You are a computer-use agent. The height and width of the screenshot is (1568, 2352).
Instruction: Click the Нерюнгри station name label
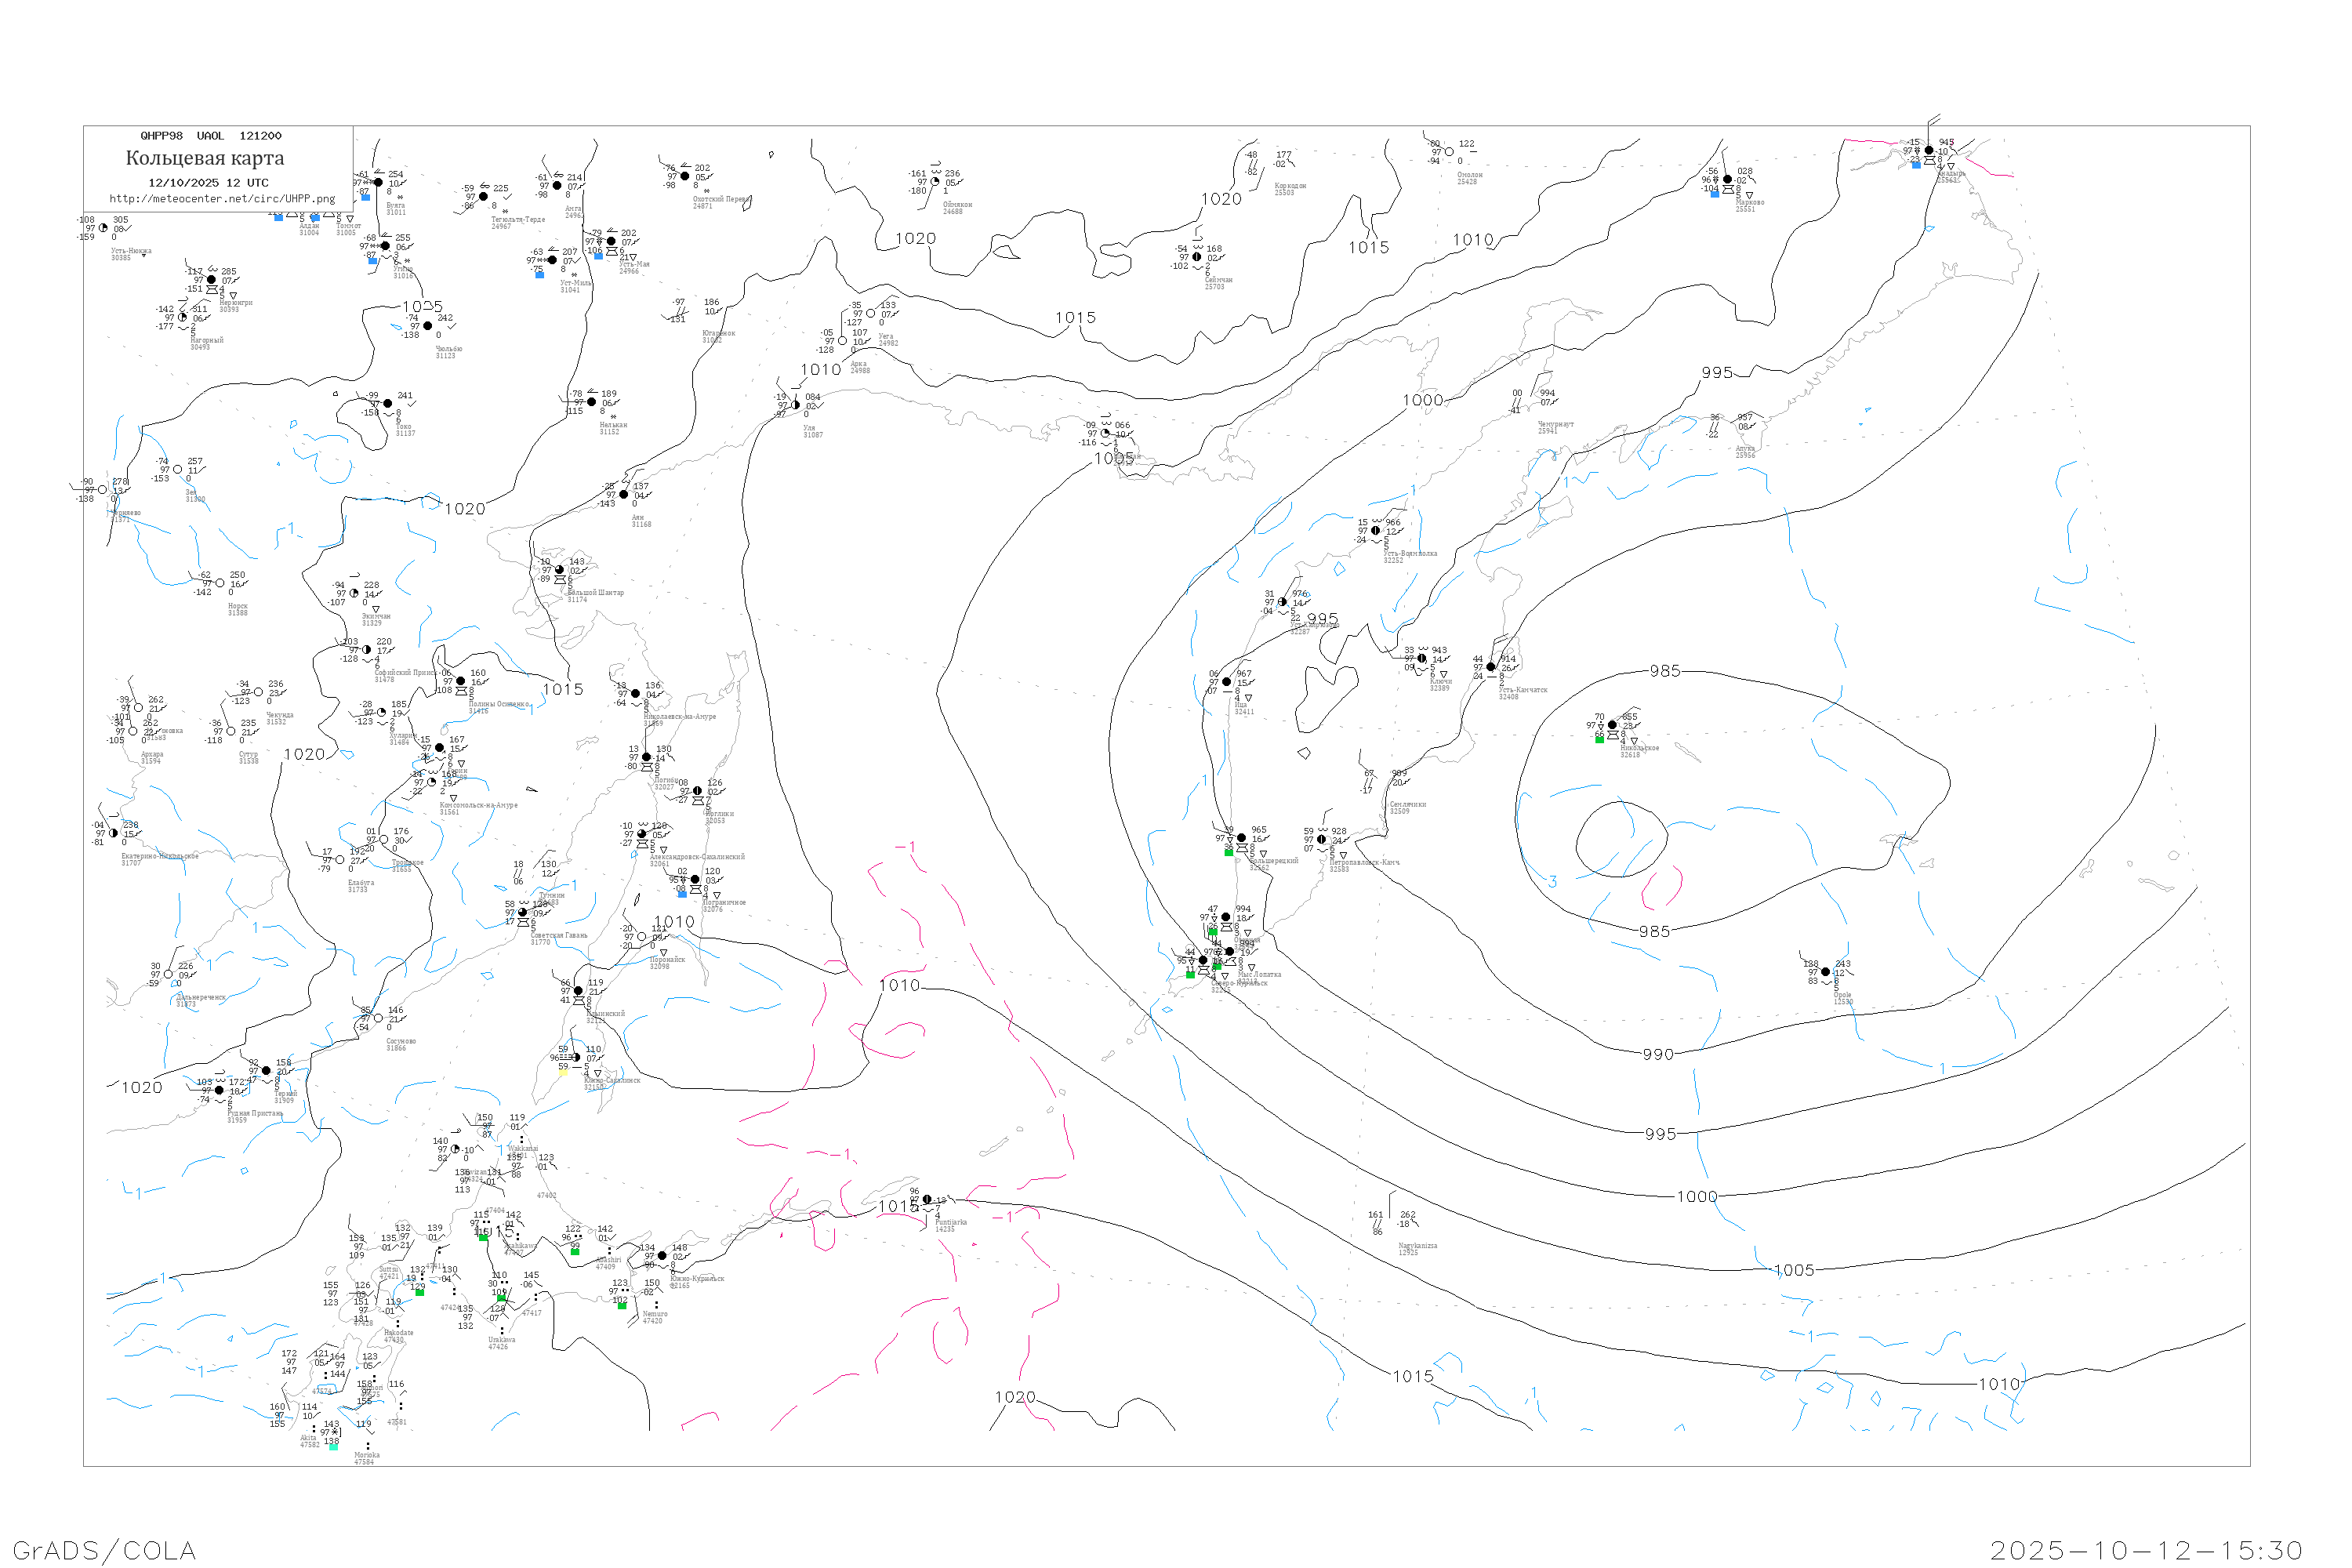(x=236, y=303)
